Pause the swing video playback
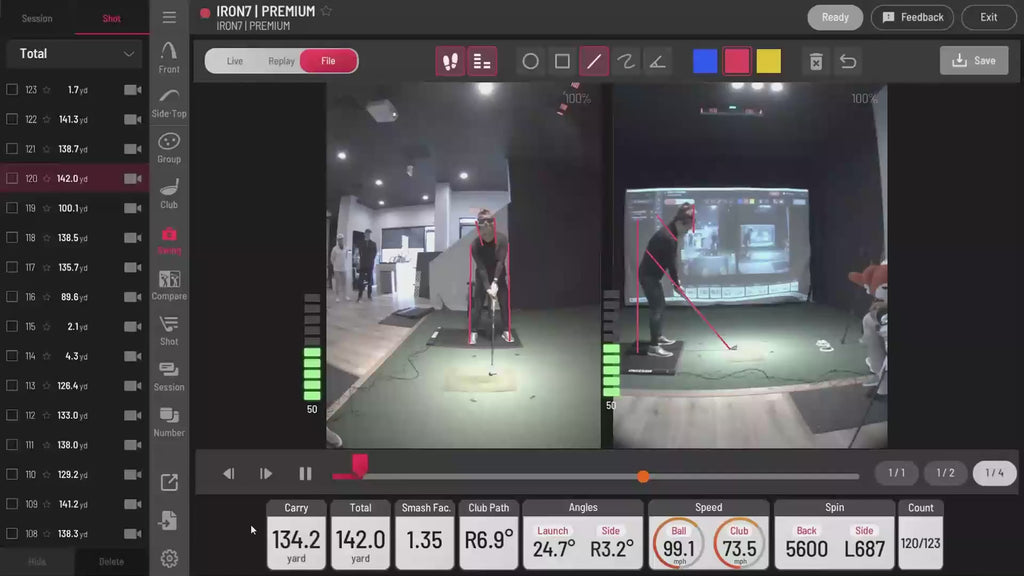Image resolution: width=1024 pixels, height=576 pixels. 305,473
